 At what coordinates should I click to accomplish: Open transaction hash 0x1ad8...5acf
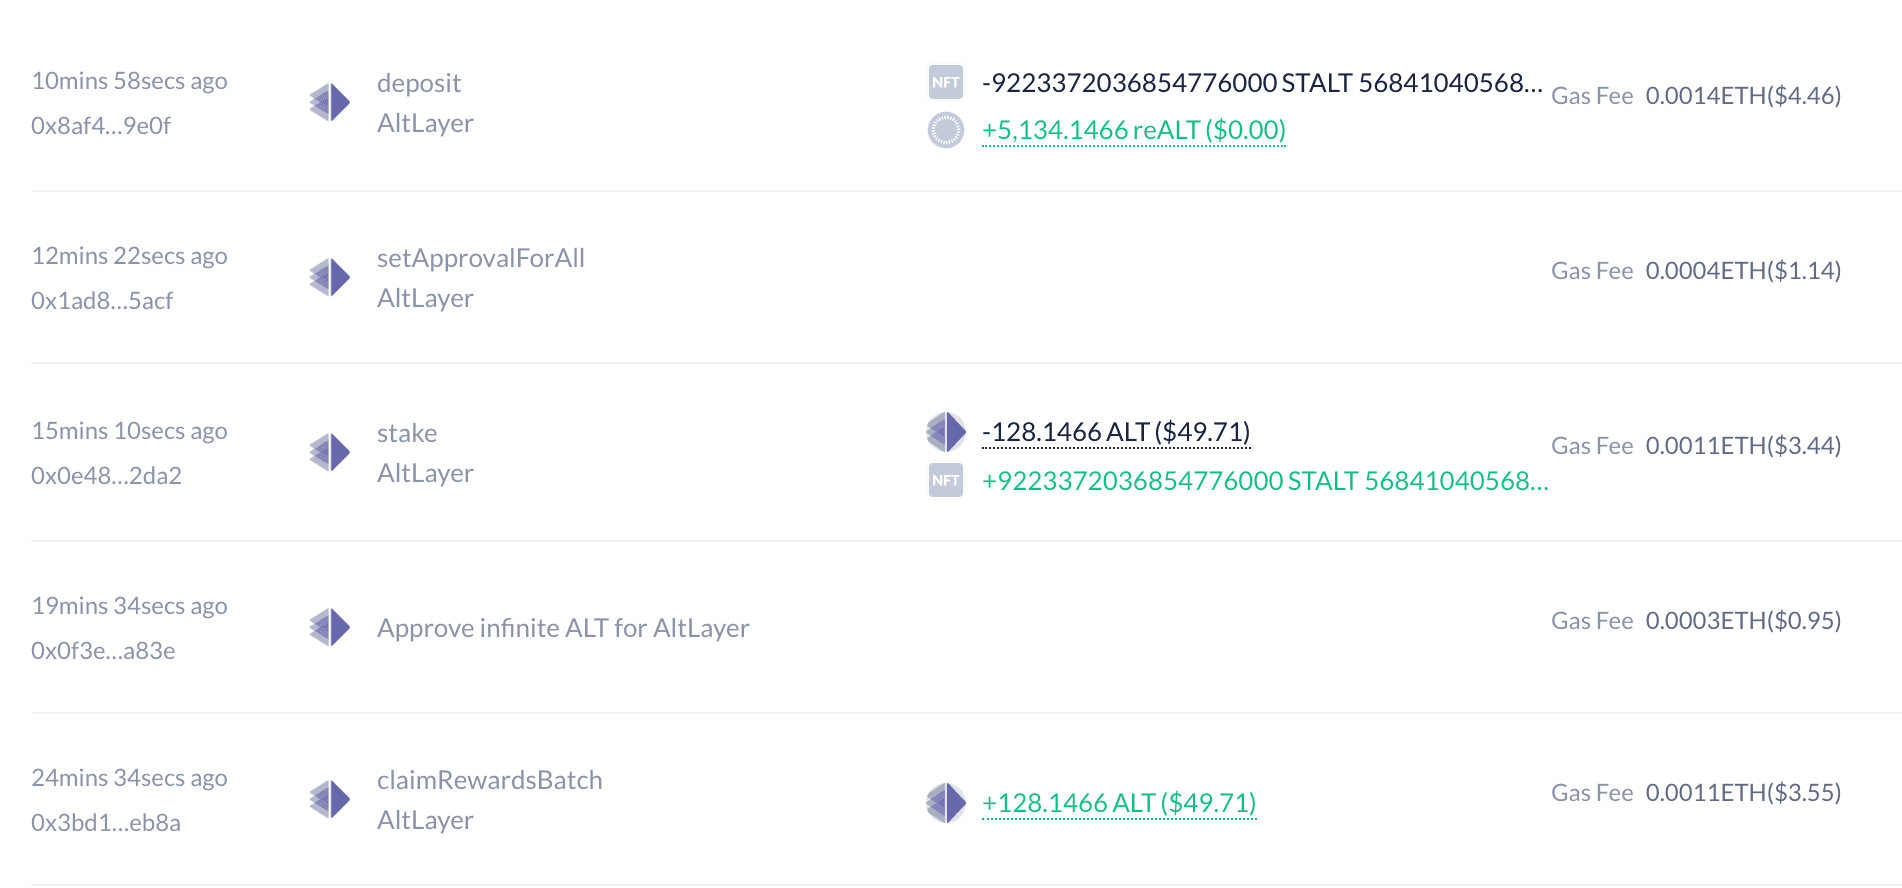(102, 301)
